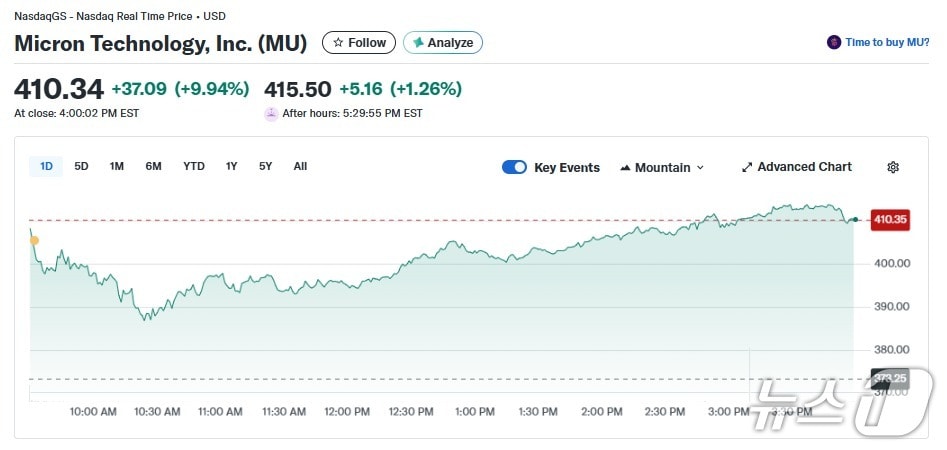Click the sparkle icon on Analyze
Image resolution: width=947 pixels, height=450 pixels.
(418, 43)
